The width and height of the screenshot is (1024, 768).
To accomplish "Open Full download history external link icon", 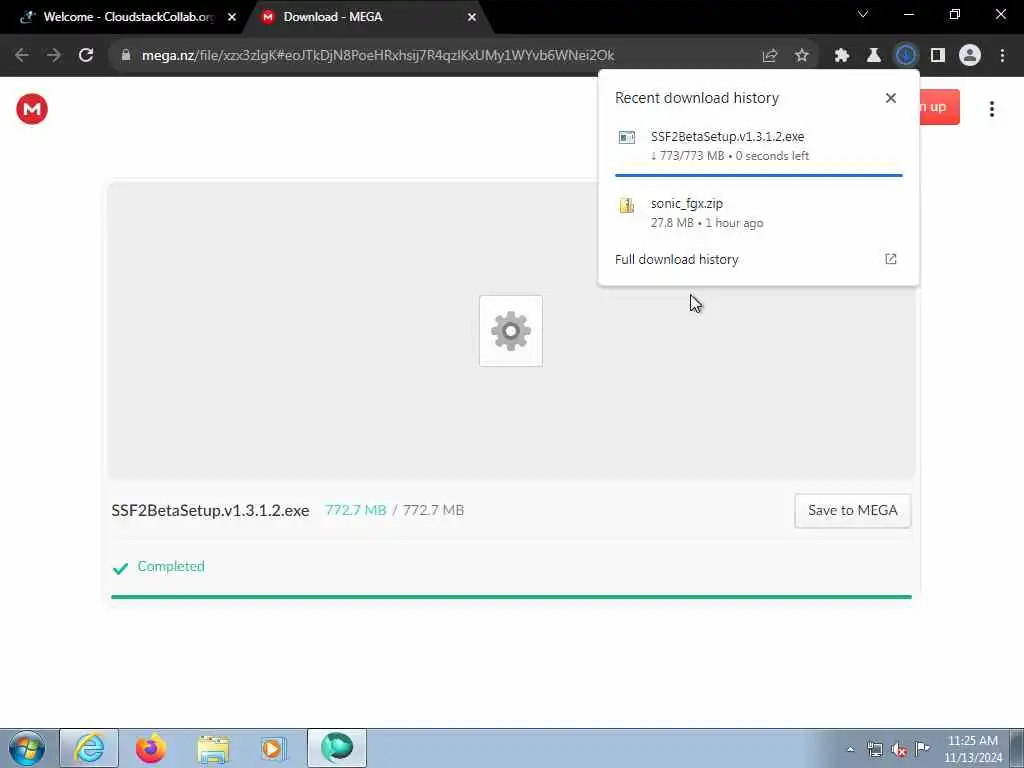I will coord(891,259).
